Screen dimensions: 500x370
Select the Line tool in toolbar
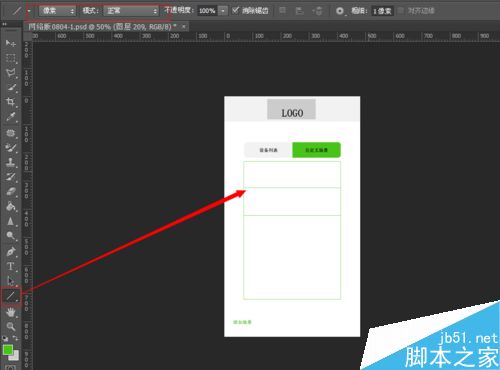click(11, 296)
